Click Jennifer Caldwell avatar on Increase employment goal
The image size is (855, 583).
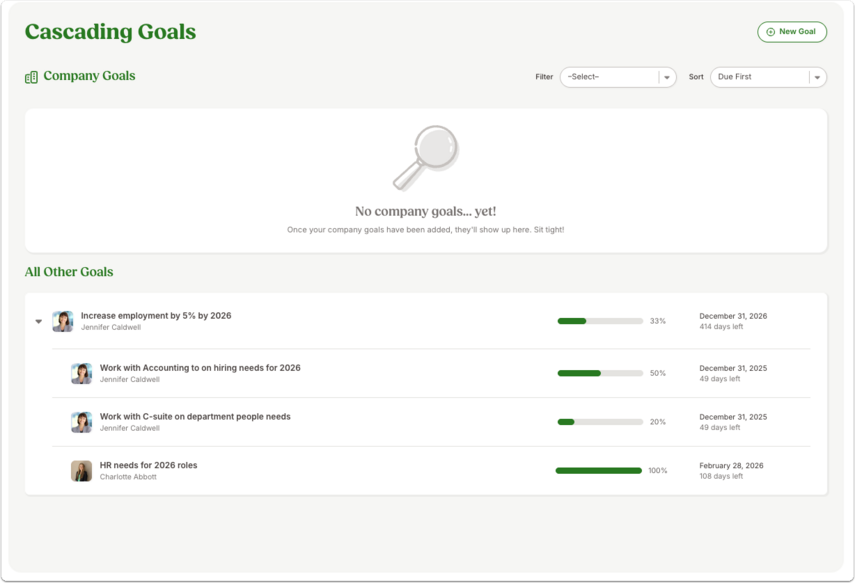63,321
